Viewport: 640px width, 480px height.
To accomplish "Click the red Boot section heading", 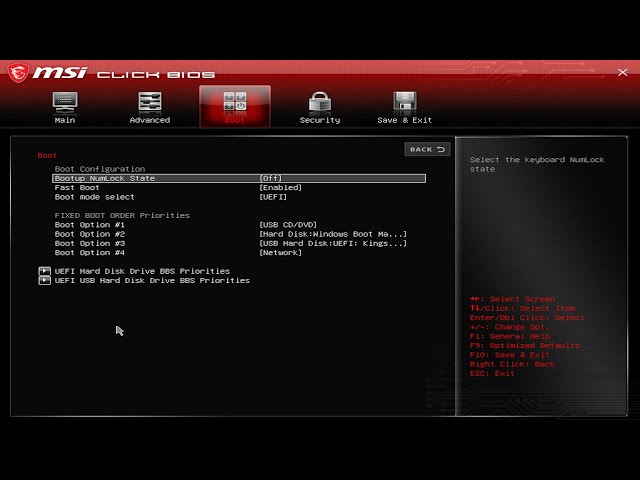I will pos(47,156).
